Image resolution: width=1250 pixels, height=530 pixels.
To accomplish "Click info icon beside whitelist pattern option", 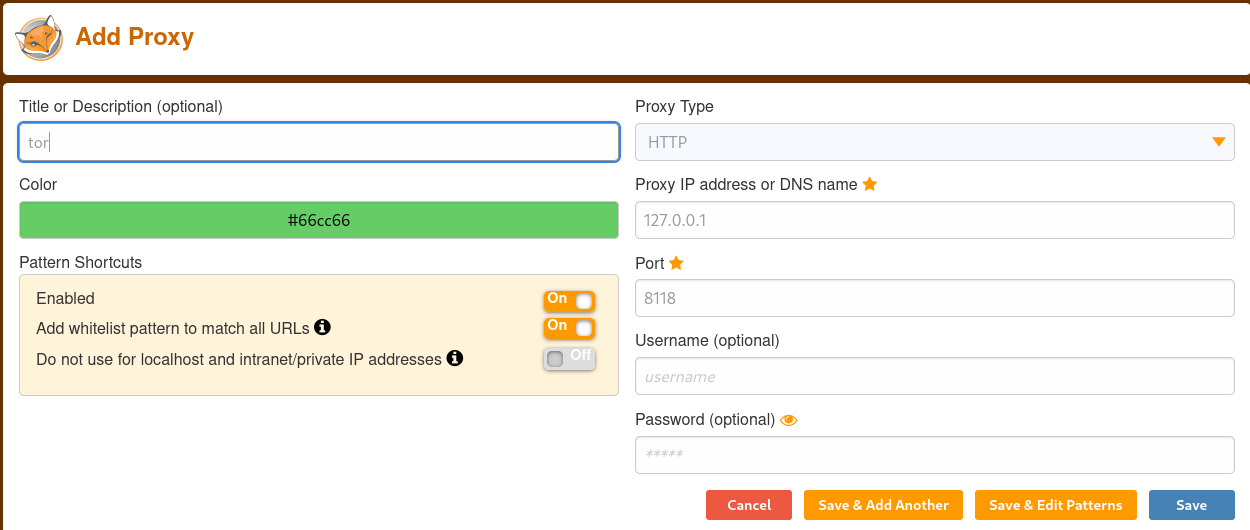I will click(x=322, y=327).
